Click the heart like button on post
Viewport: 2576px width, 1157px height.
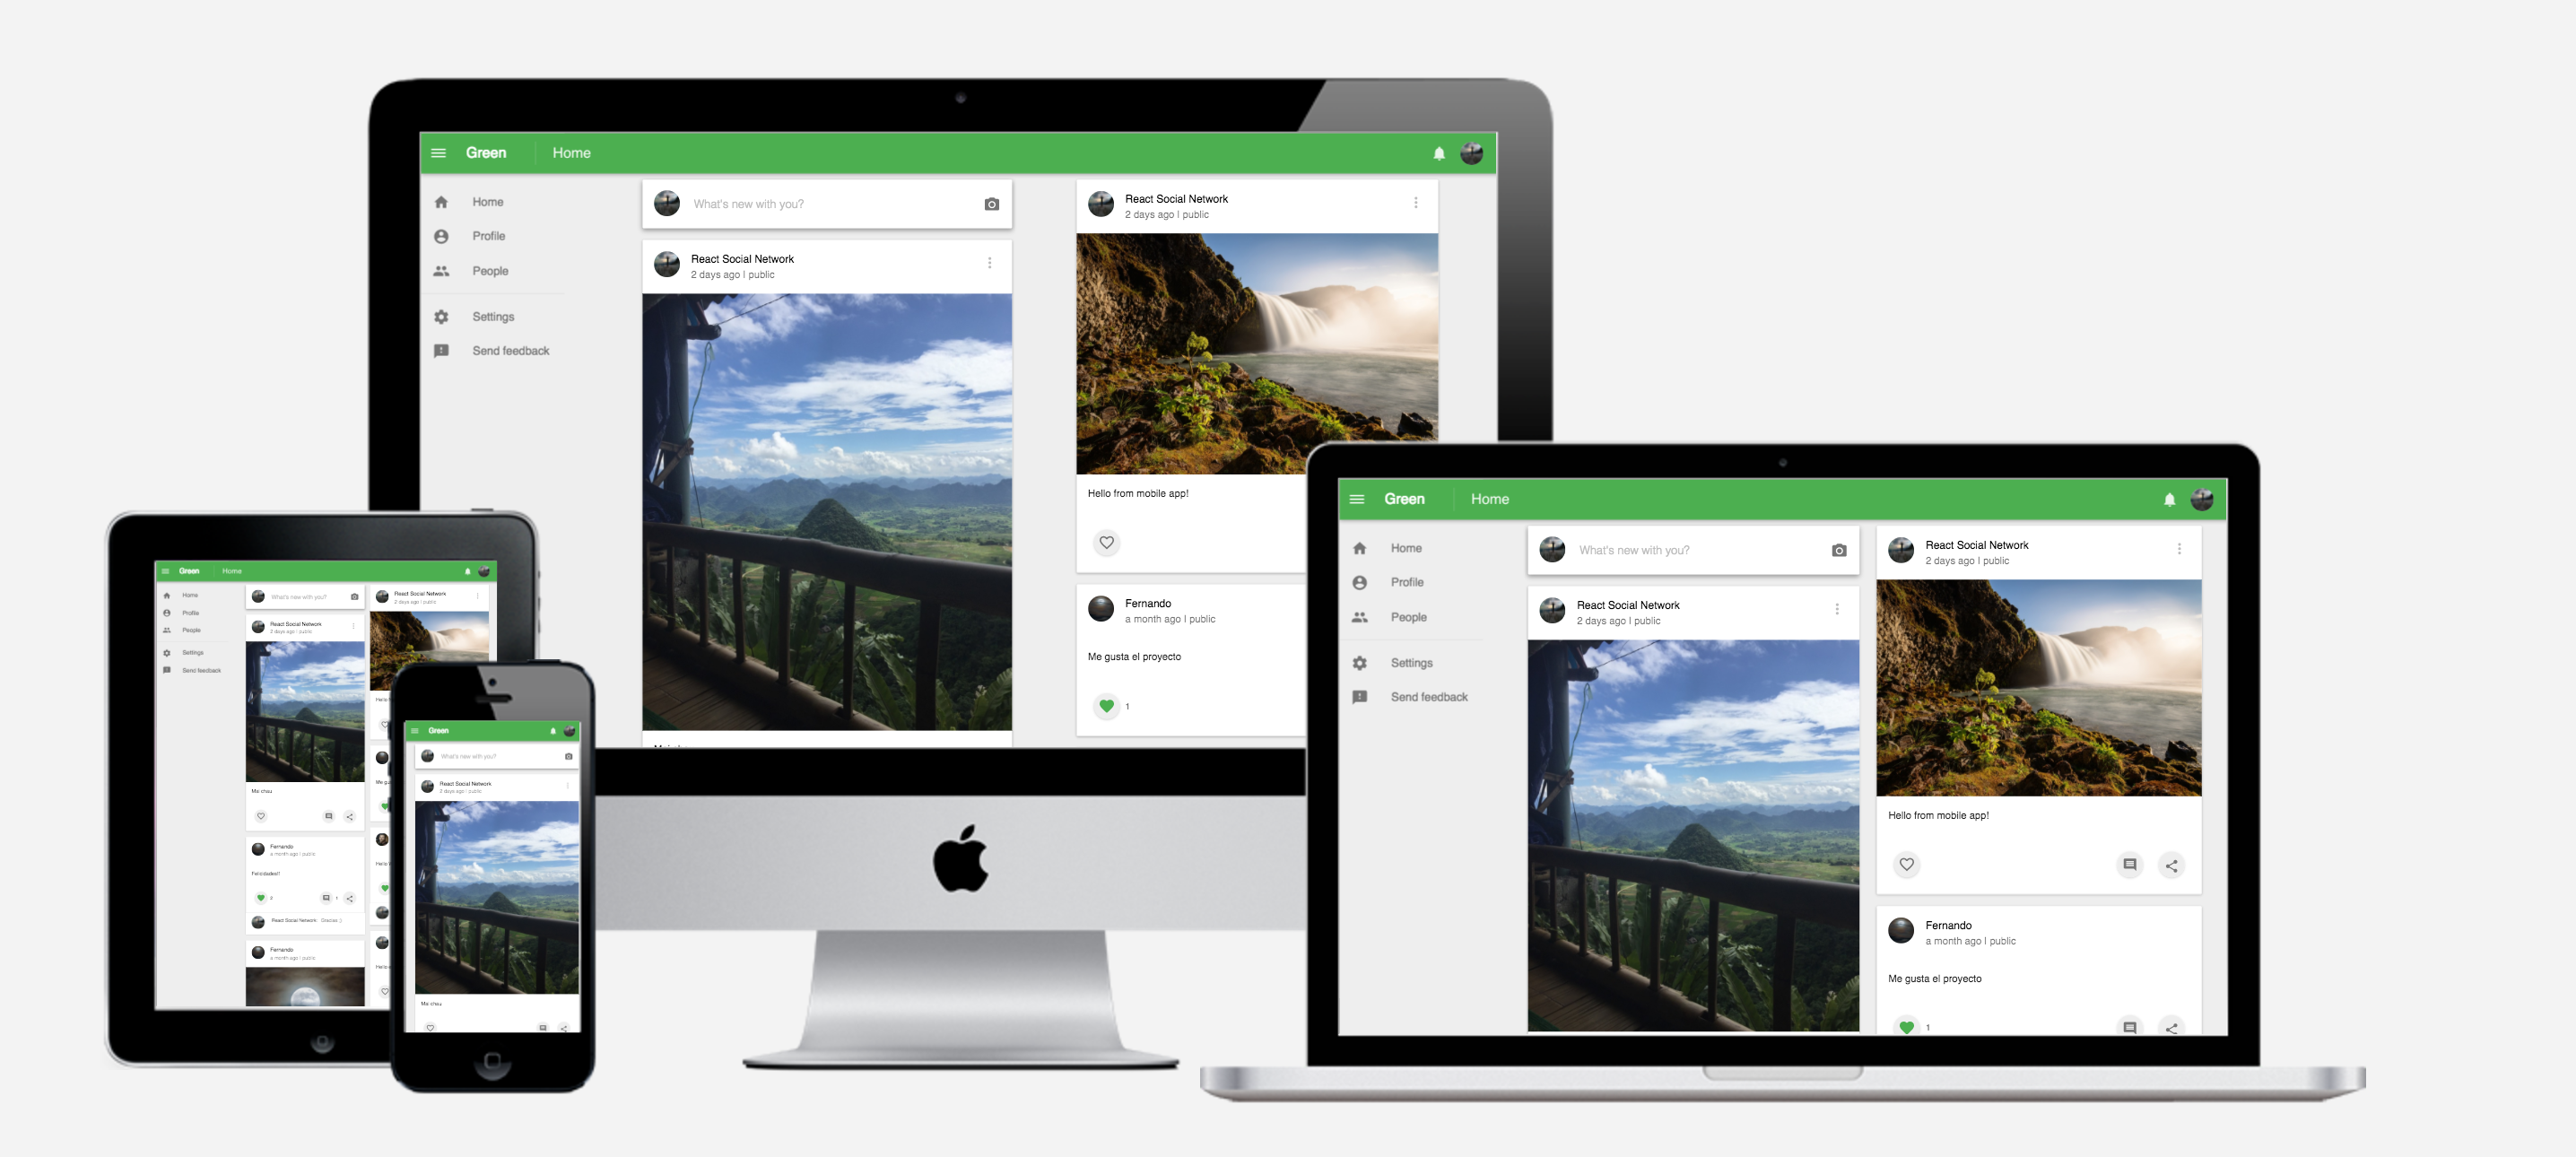pyautogui.click(x=1106, y=543)
